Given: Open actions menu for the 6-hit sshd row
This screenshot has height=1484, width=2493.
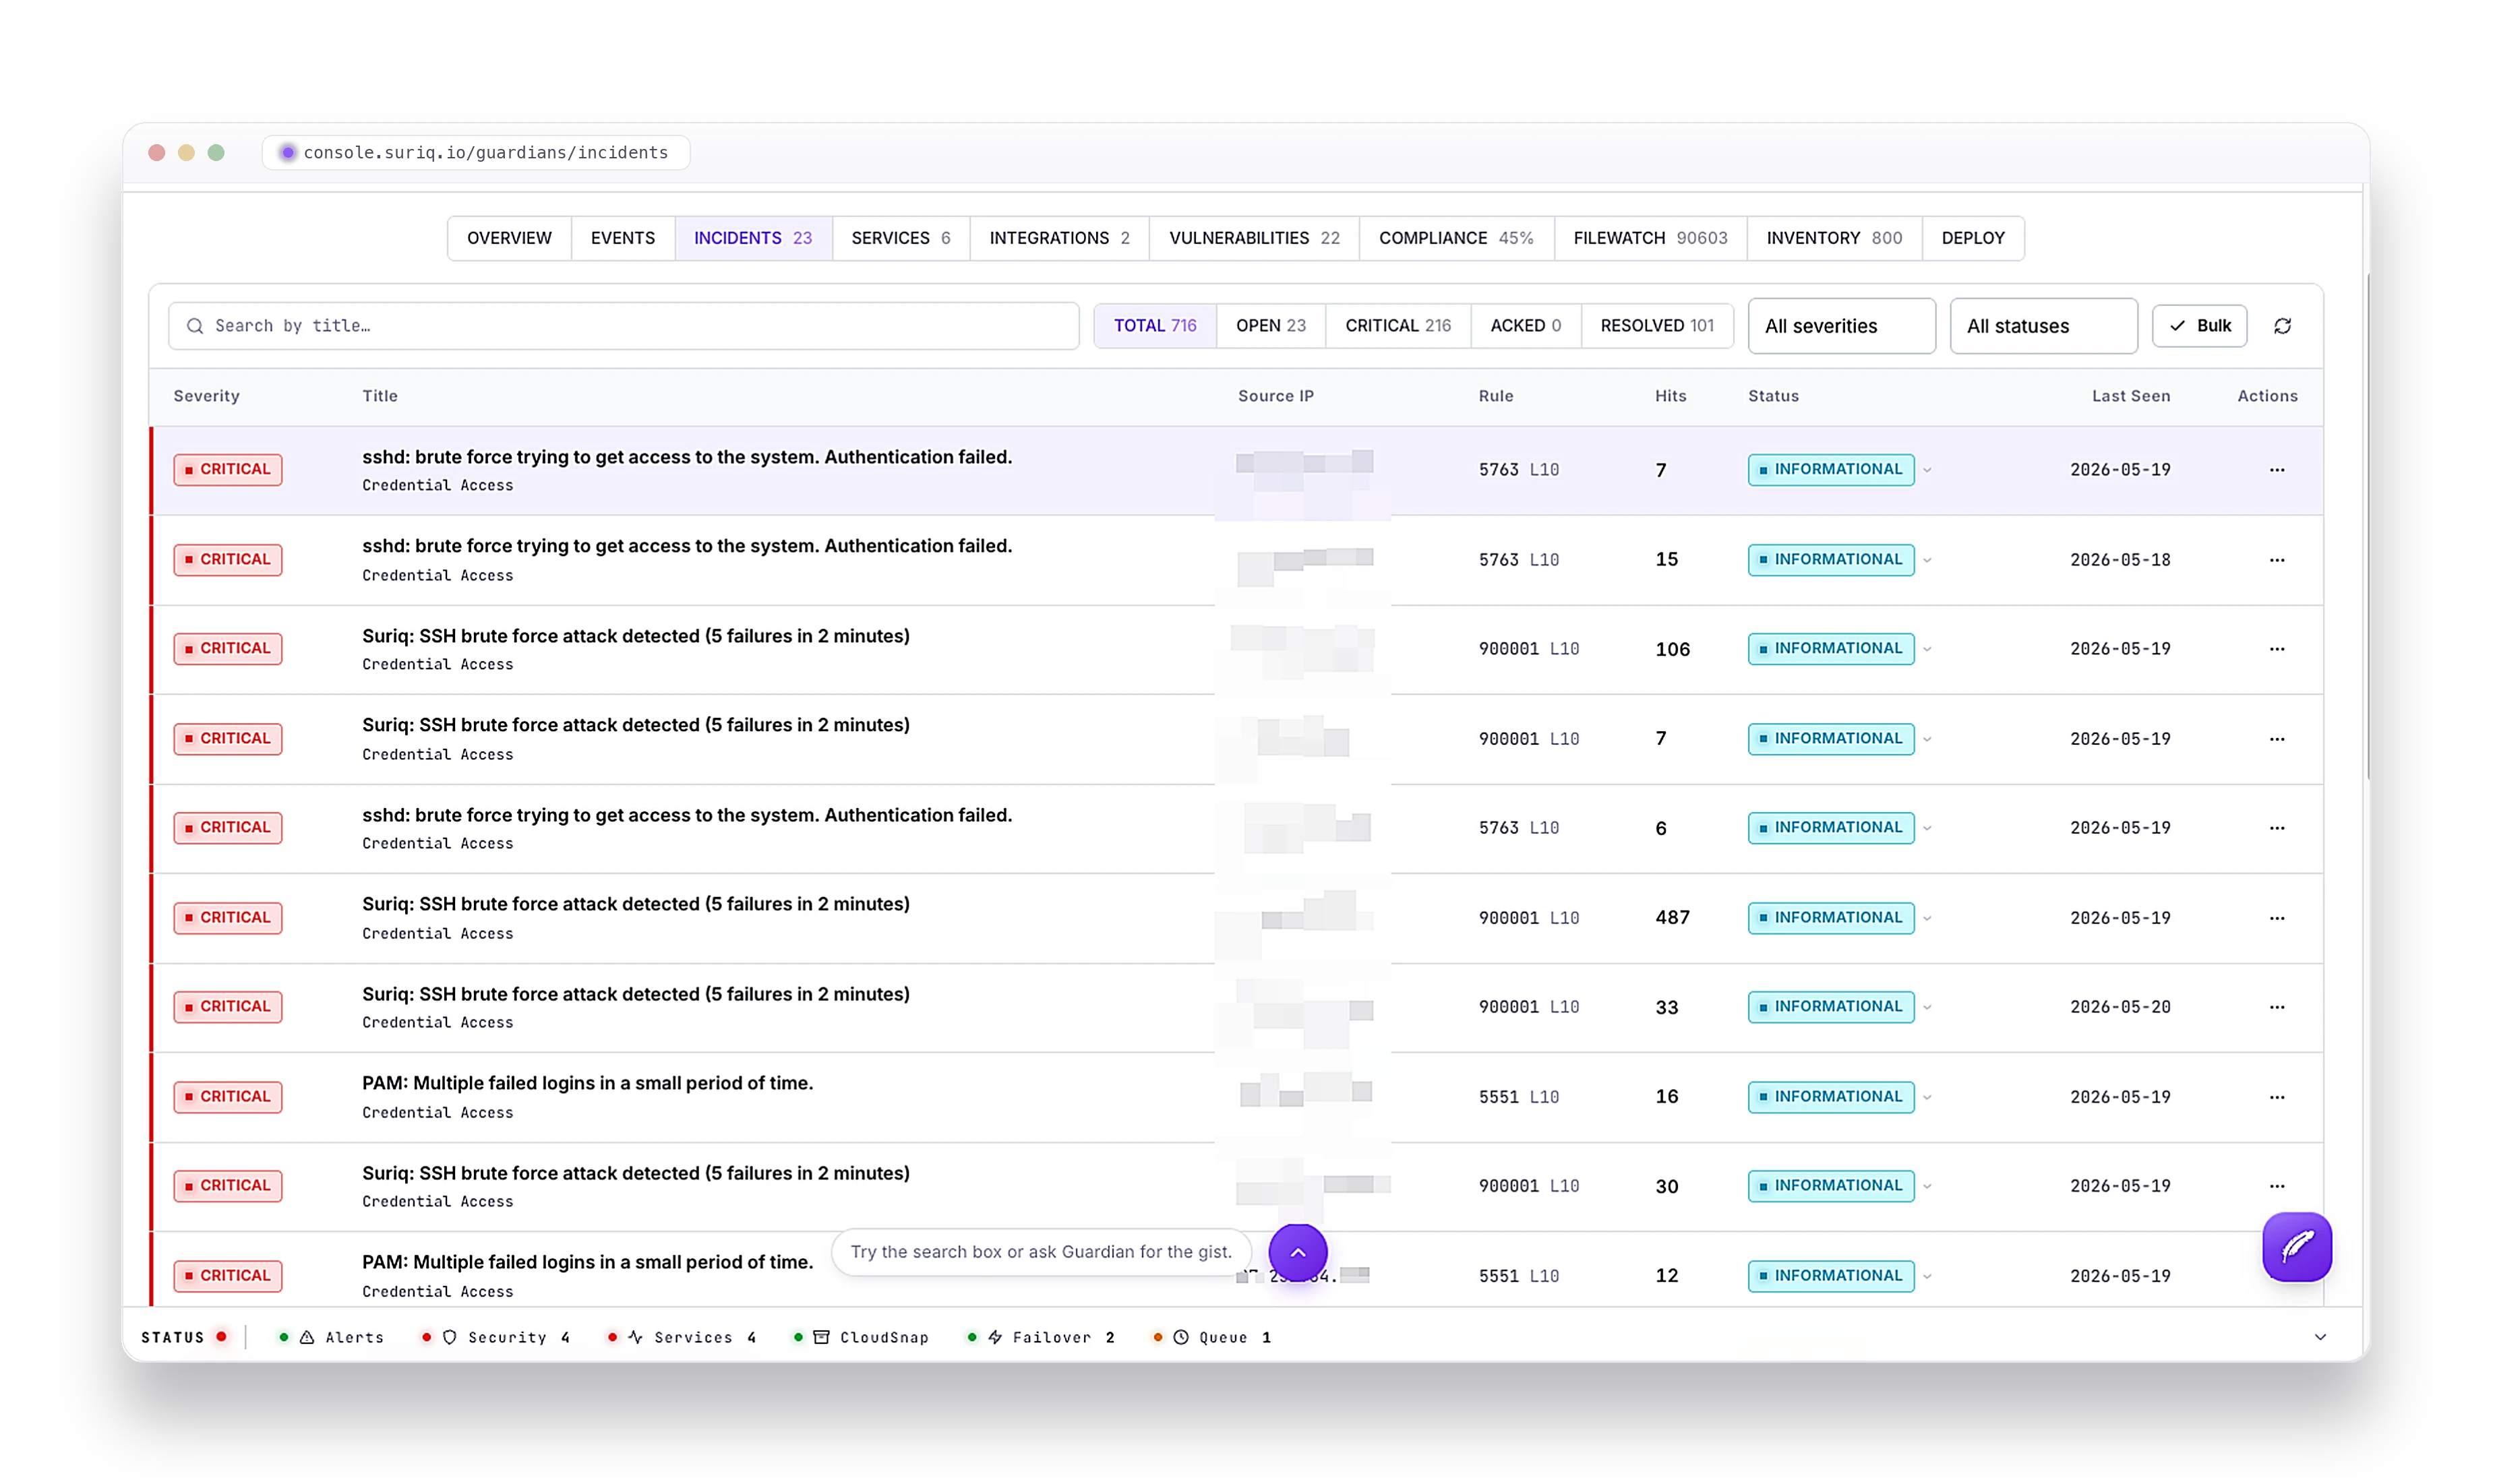Looking at the screenshot, I should click(x=2276, y=827).
